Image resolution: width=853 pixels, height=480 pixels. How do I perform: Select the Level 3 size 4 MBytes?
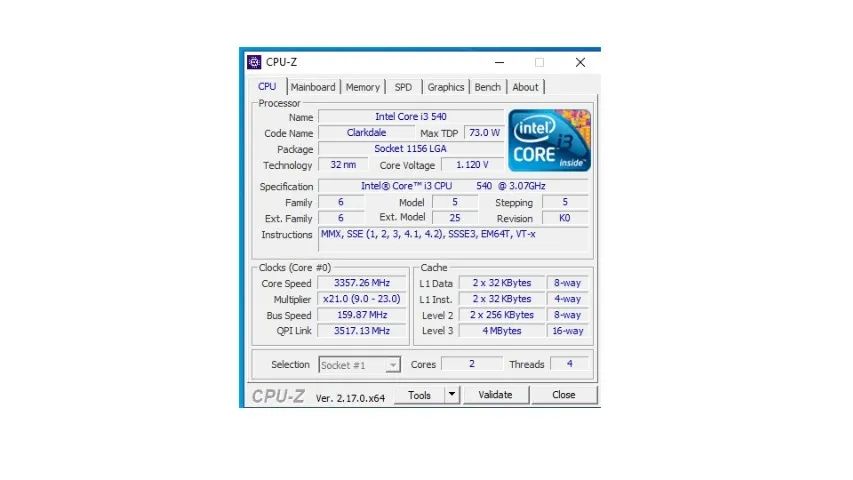[502, 330]
